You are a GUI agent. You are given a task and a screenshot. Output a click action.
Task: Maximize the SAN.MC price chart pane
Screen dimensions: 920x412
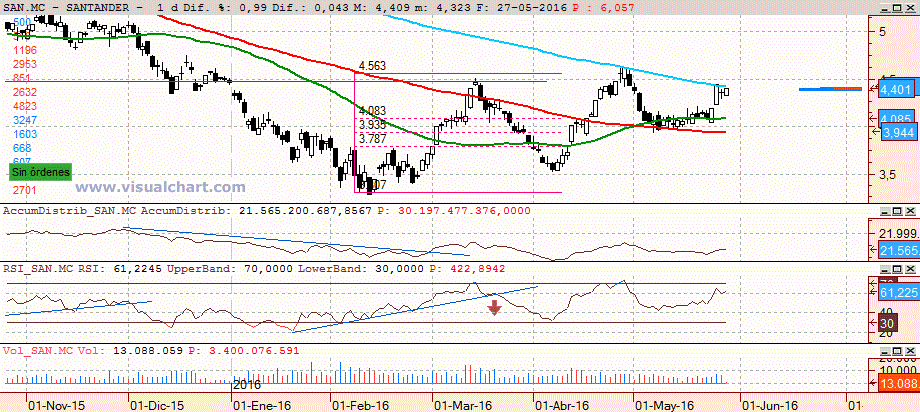click(899, 7)
